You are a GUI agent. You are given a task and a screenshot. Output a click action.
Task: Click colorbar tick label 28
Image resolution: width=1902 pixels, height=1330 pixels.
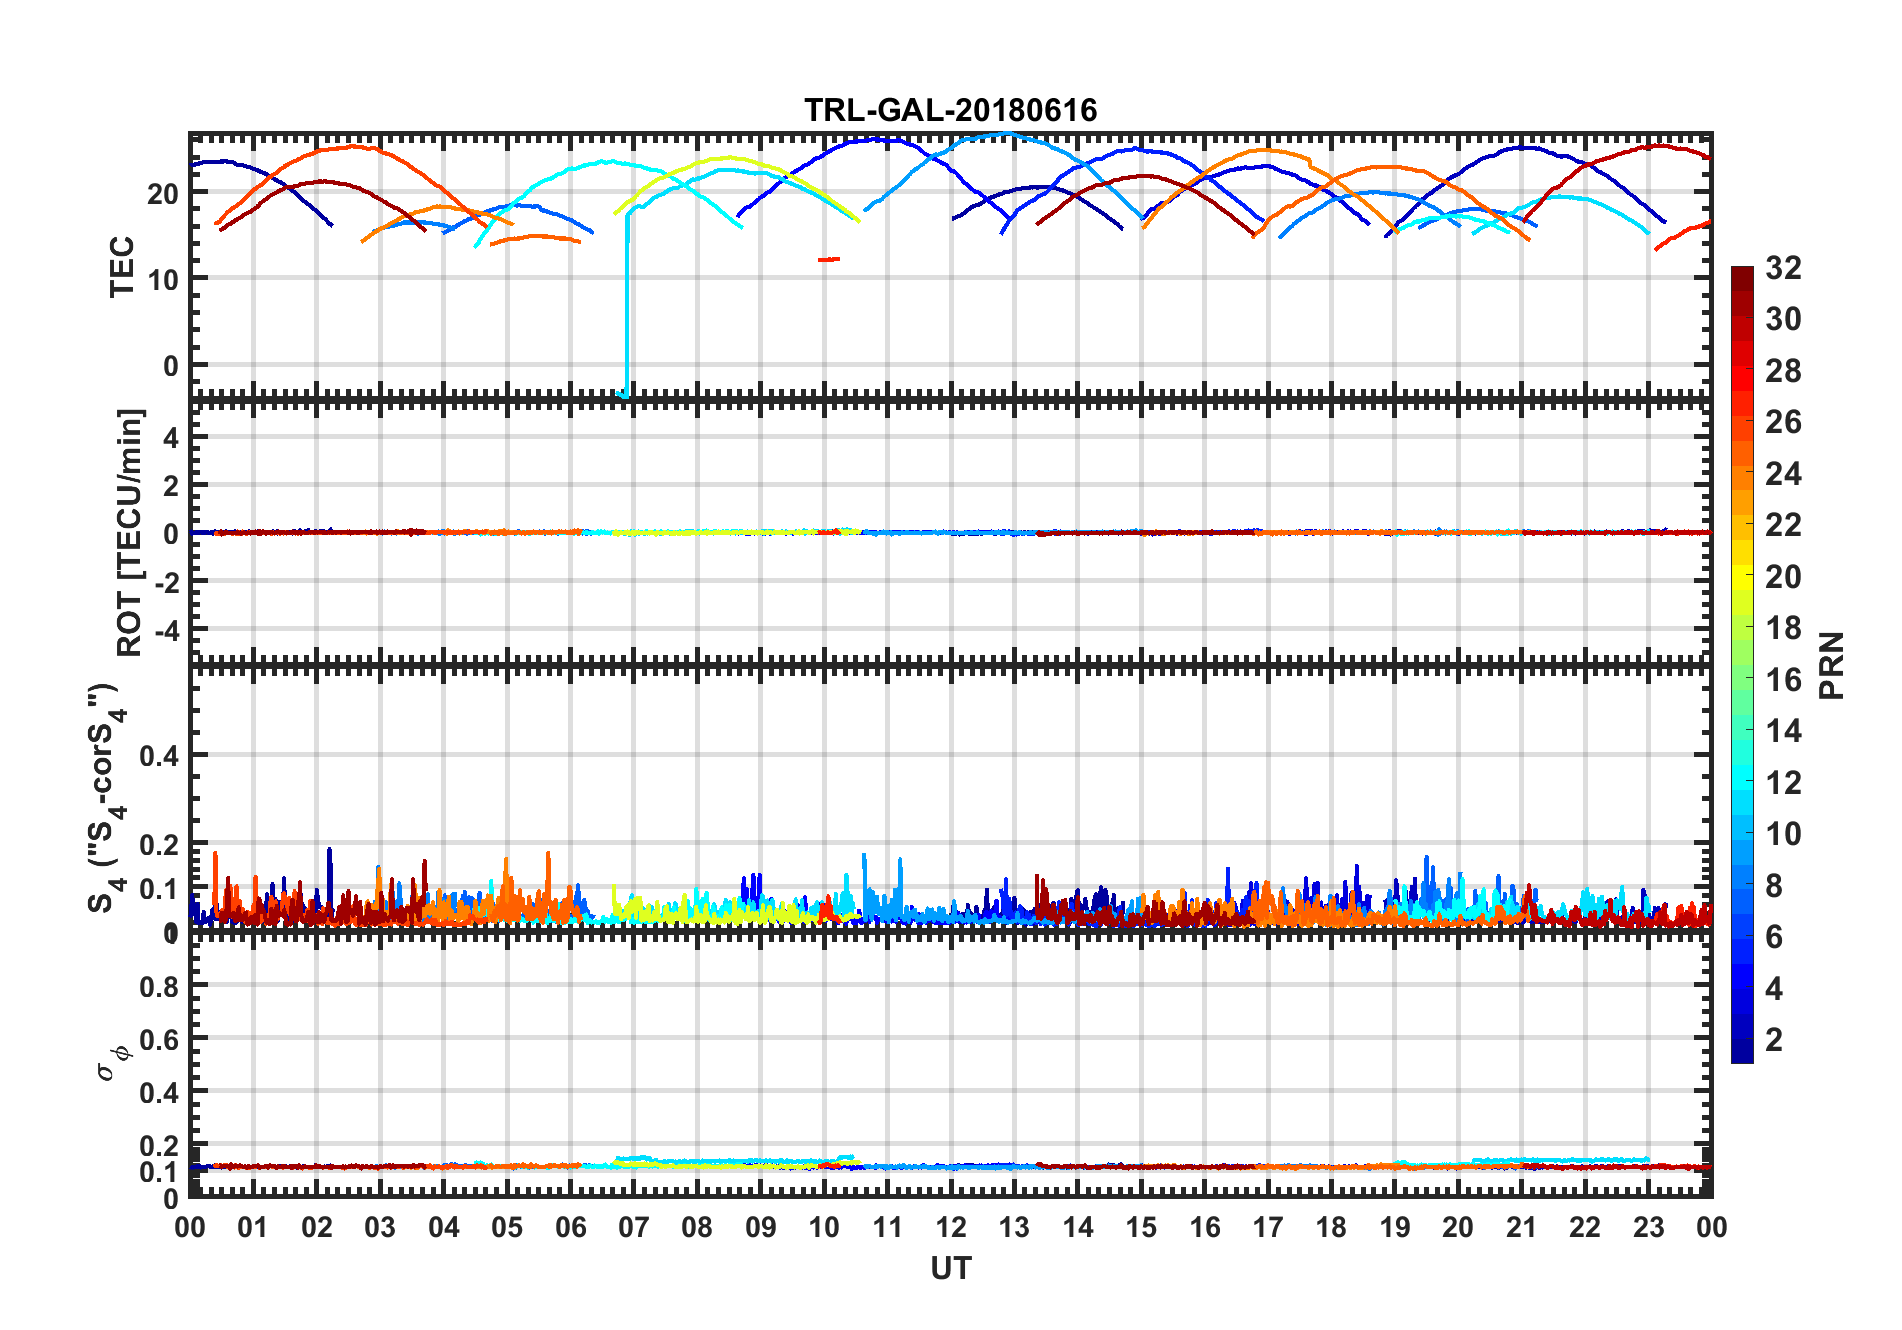click(1783, 371)
